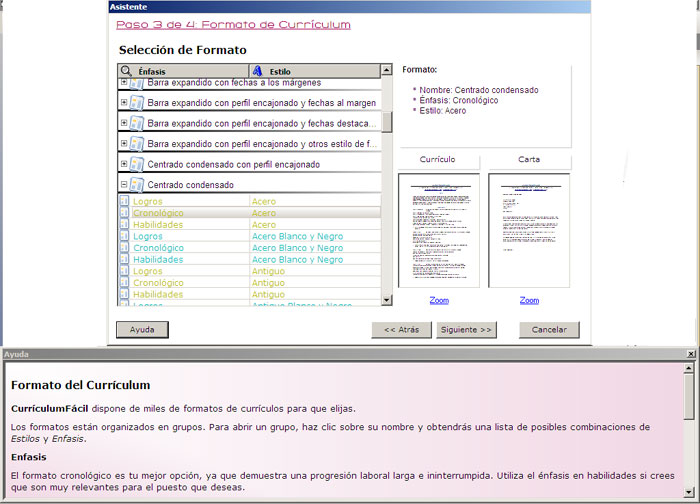
Task: Click the Ayuda panel scrollbar thumb
Action: (x=689, y=396)
